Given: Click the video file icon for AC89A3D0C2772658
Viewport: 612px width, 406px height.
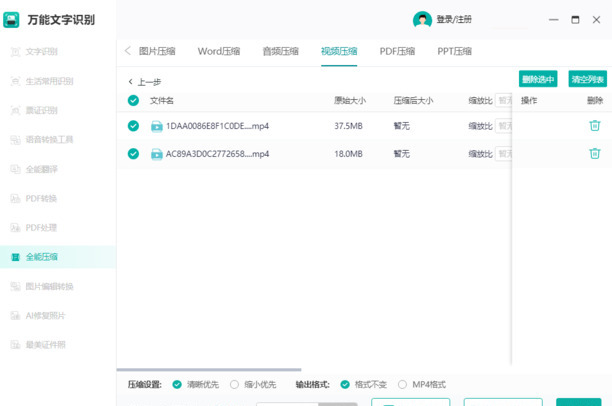Looking at the screenshot, I should [x=157, y=154].
